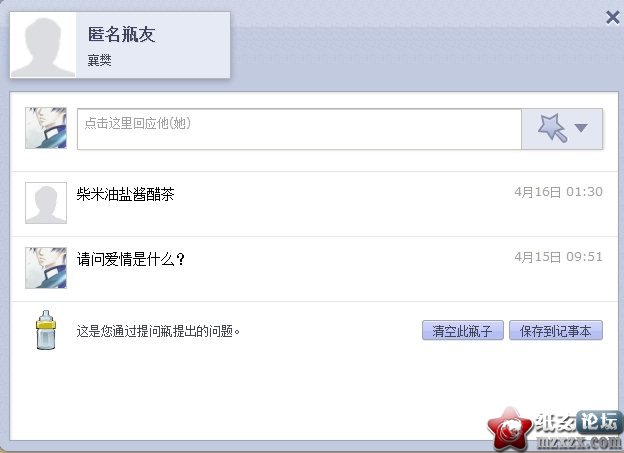Click the 匿名瓶友 name heading

pos(121,34)
